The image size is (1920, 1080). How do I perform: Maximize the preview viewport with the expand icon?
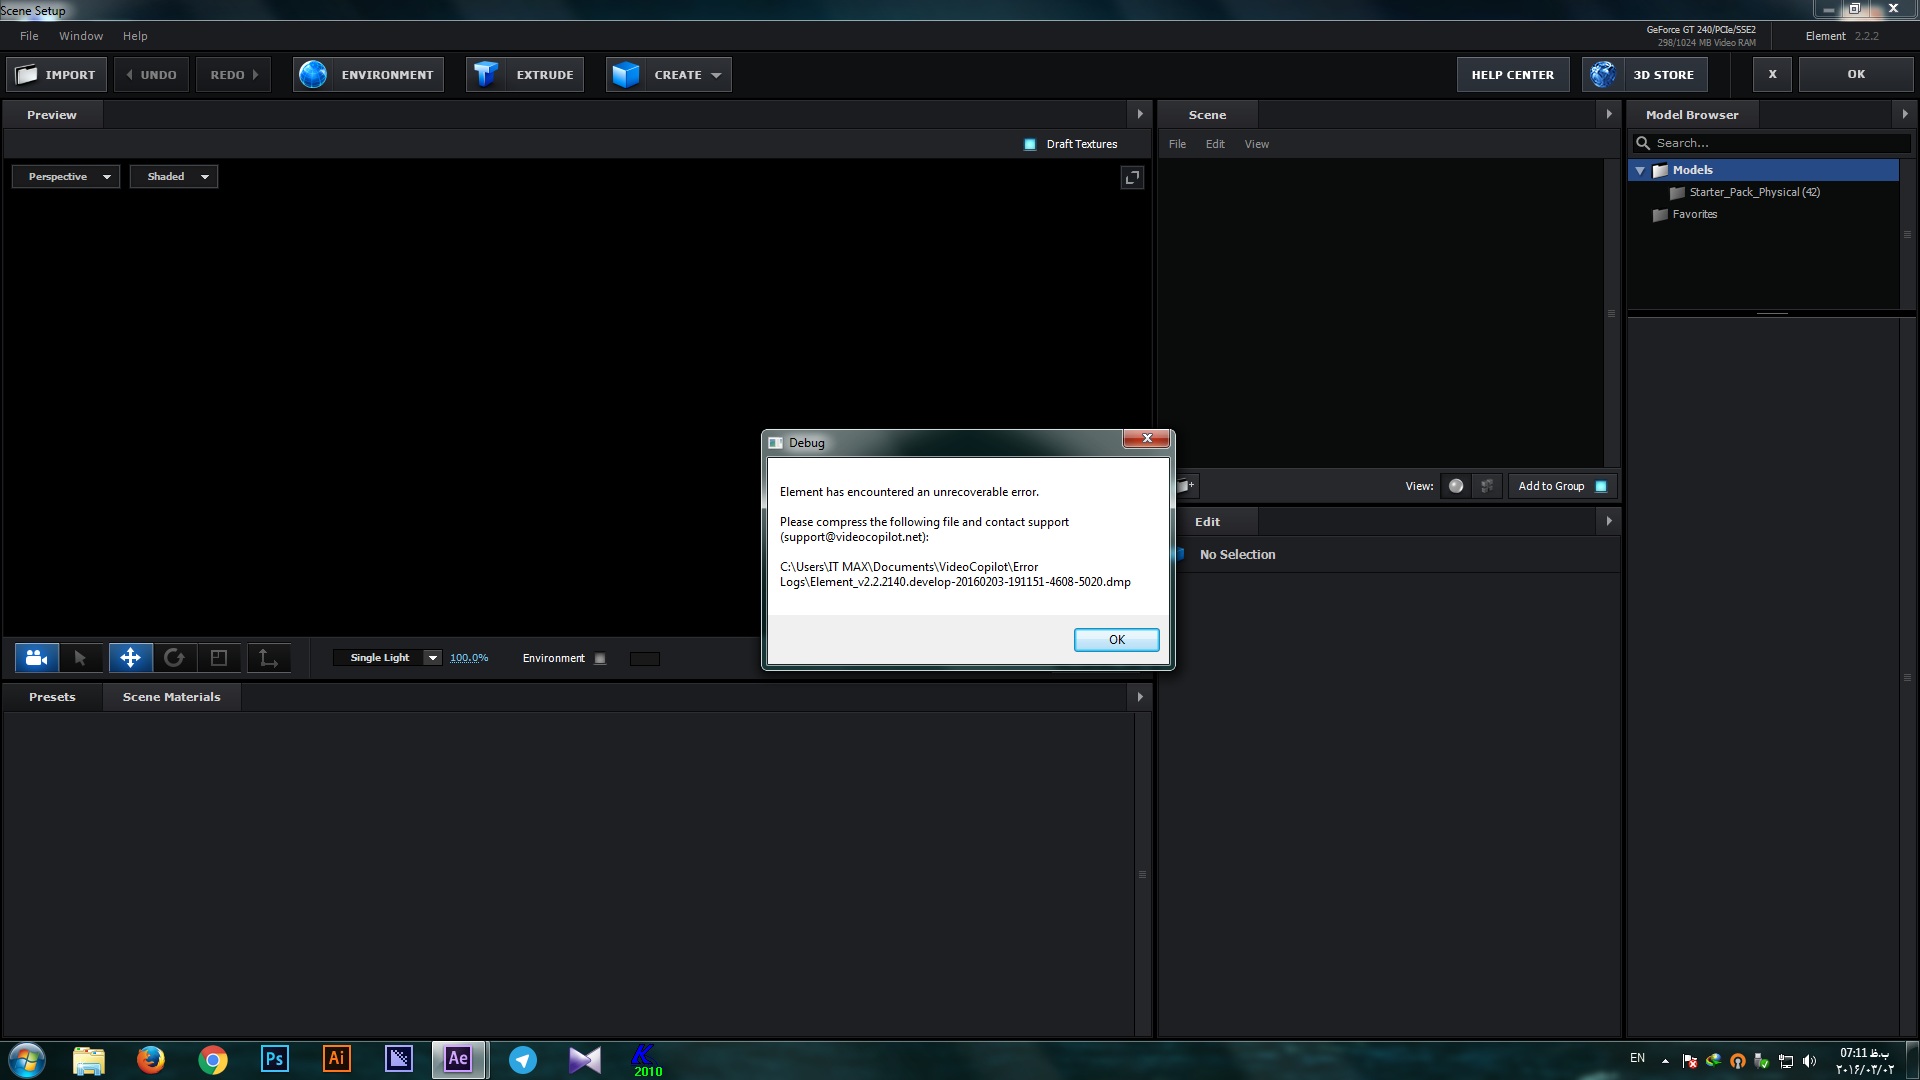click(1132, 177)
